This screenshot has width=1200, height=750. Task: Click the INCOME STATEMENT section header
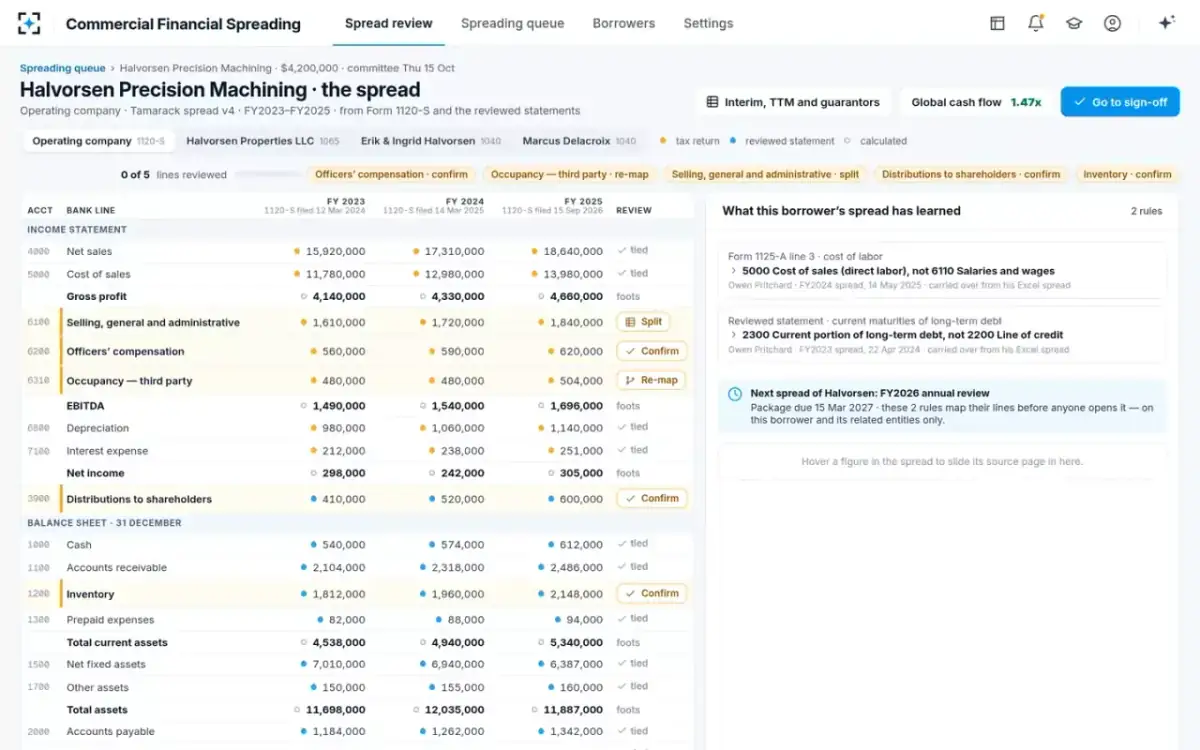pyautogui.click(x=77, y=229)
